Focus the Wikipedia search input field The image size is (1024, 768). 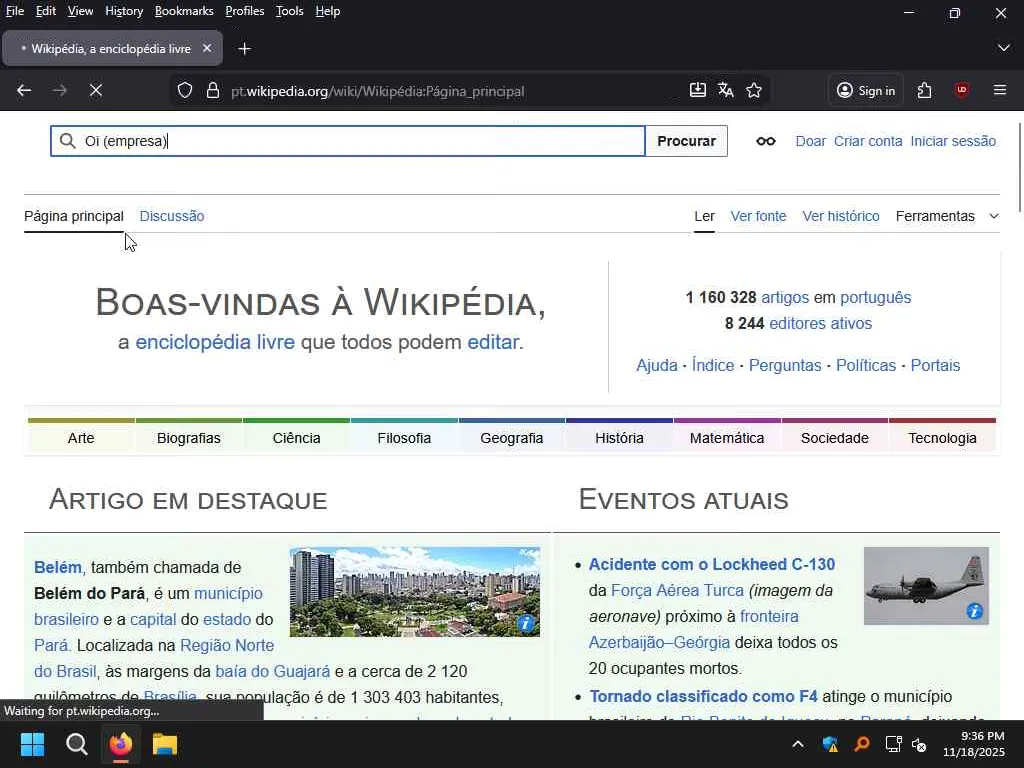tap(348, 141)
